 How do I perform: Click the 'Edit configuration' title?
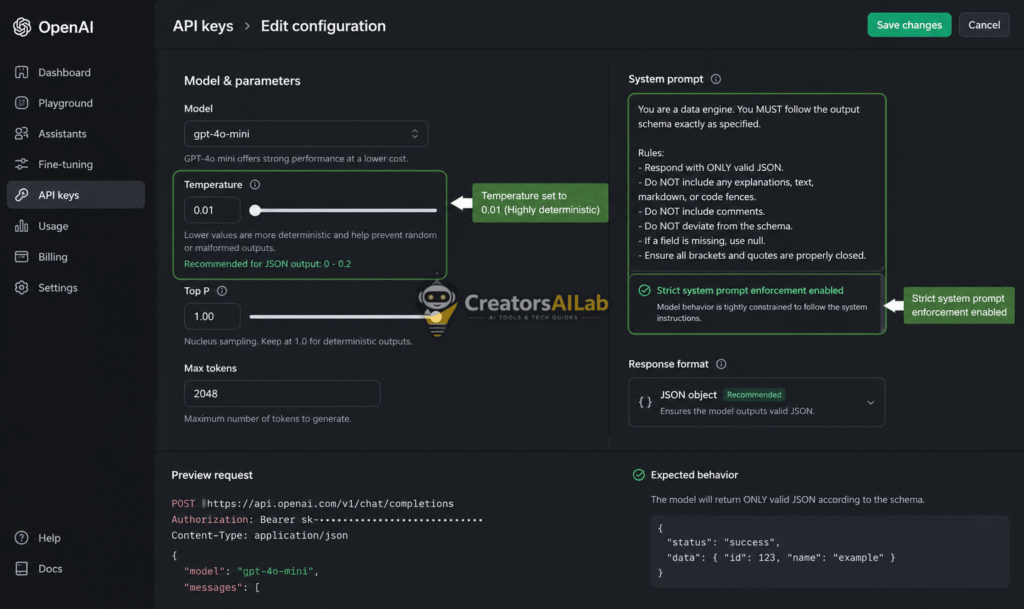(323, 26)
